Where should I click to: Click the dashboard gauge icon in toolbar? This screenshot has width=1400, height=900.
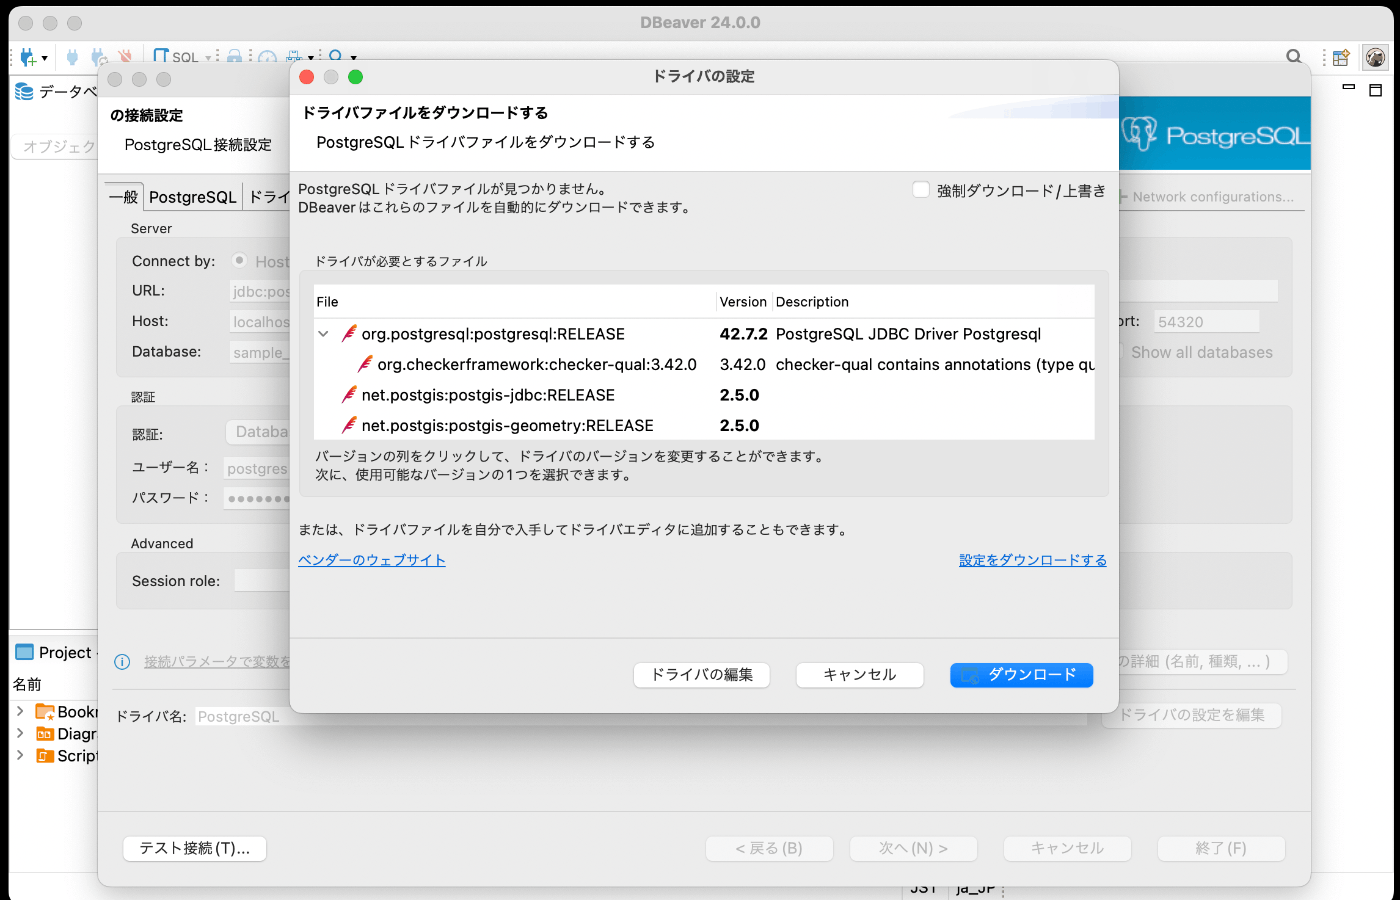267,58
